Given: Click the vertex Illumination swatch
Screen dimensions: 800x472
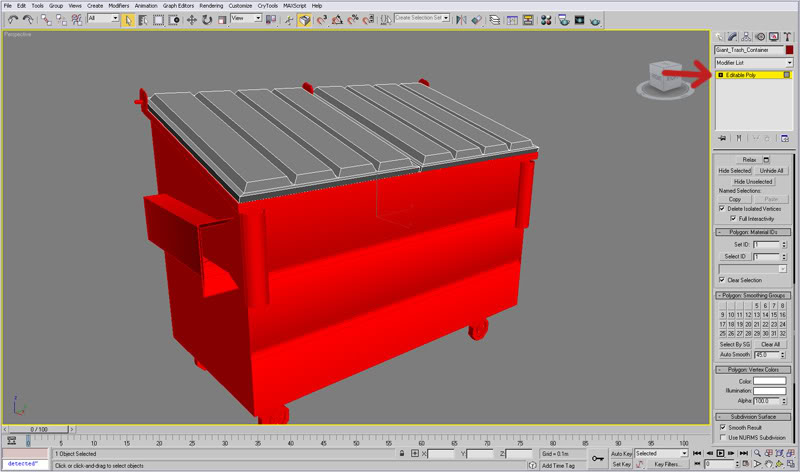Looking at the screenshot, I should point(769,390).
